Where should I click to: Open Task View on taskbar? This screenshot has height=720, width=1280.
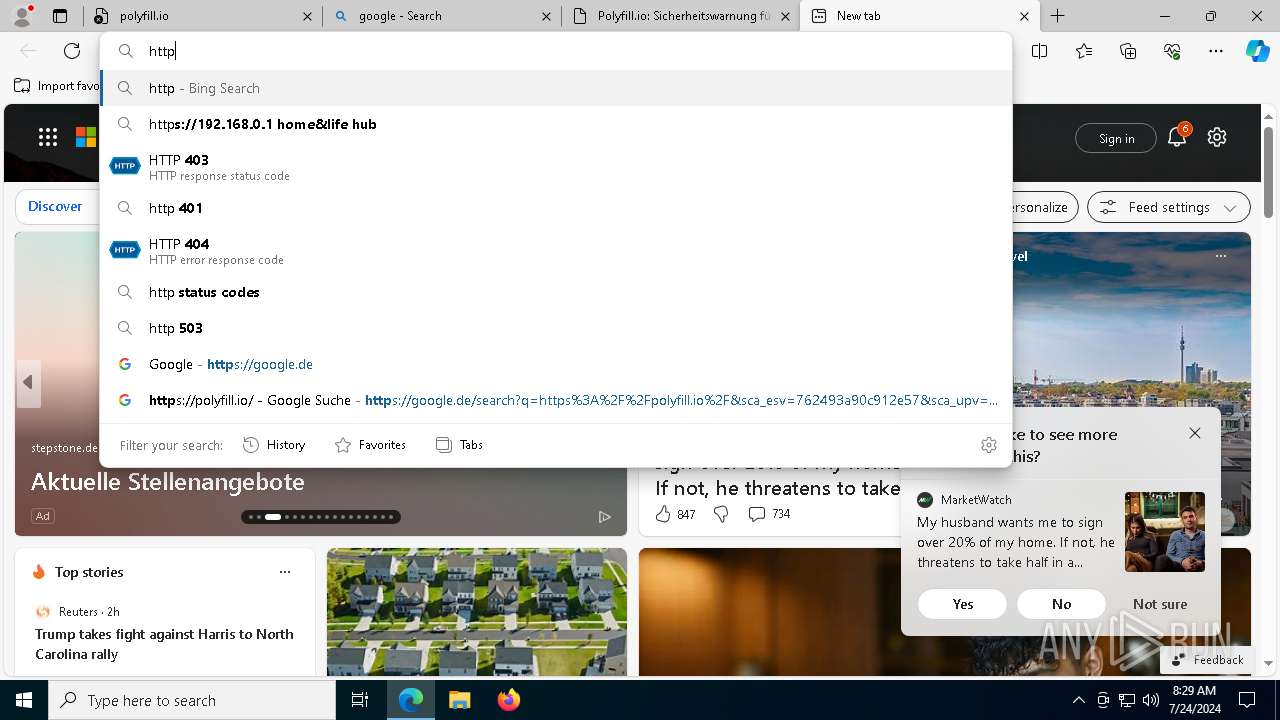[360, 700]
